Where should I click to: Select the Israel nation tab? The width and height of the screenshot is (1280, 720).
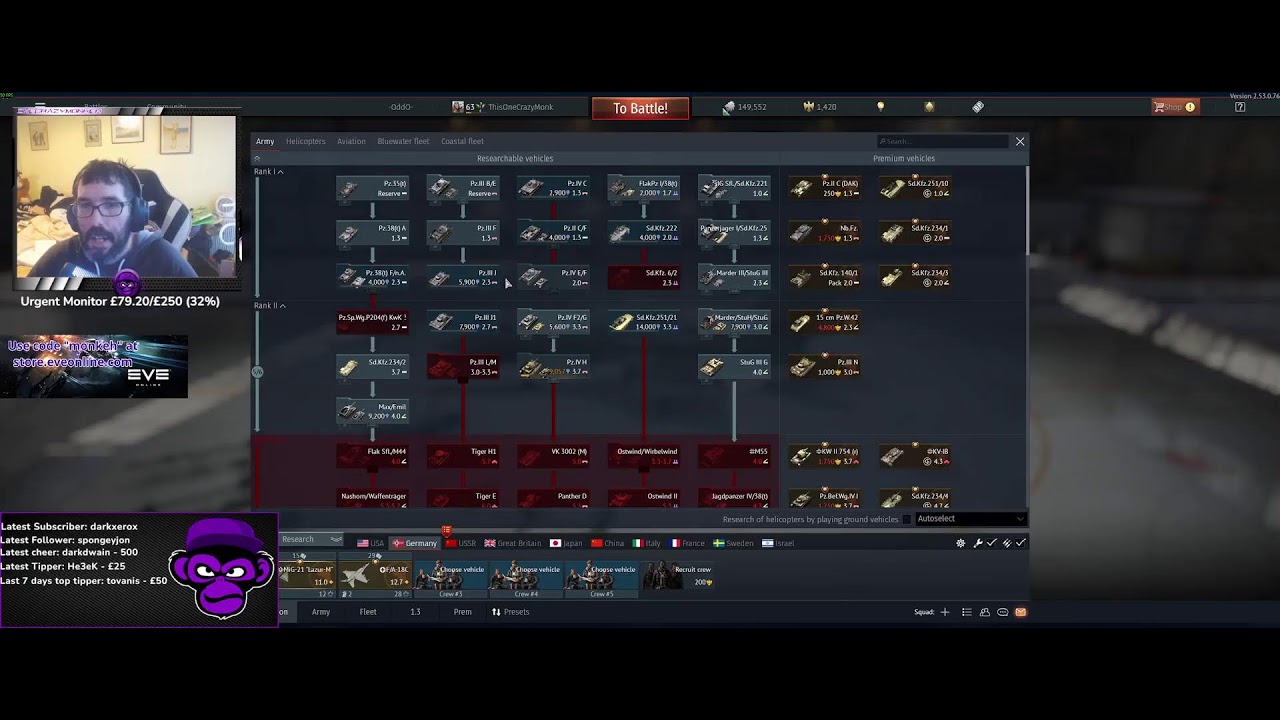point(778,543)
